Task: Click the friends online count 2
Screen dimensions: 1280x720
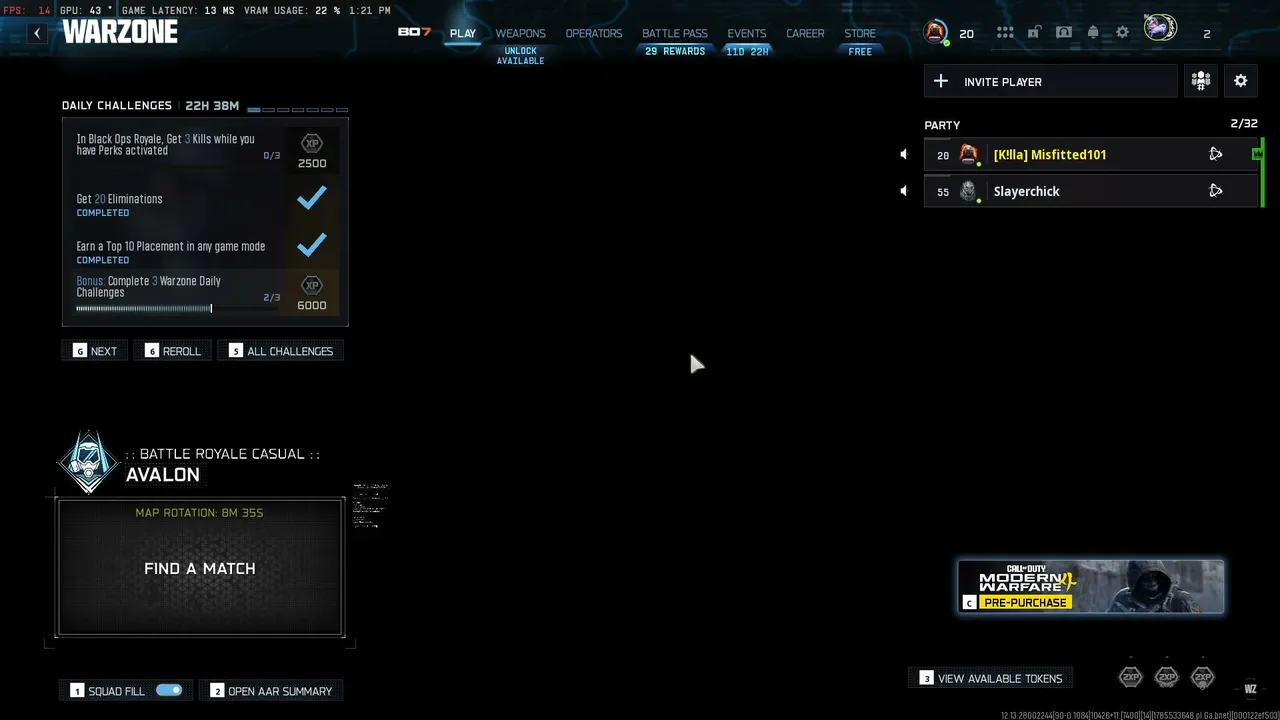Action: point(1207,34)
